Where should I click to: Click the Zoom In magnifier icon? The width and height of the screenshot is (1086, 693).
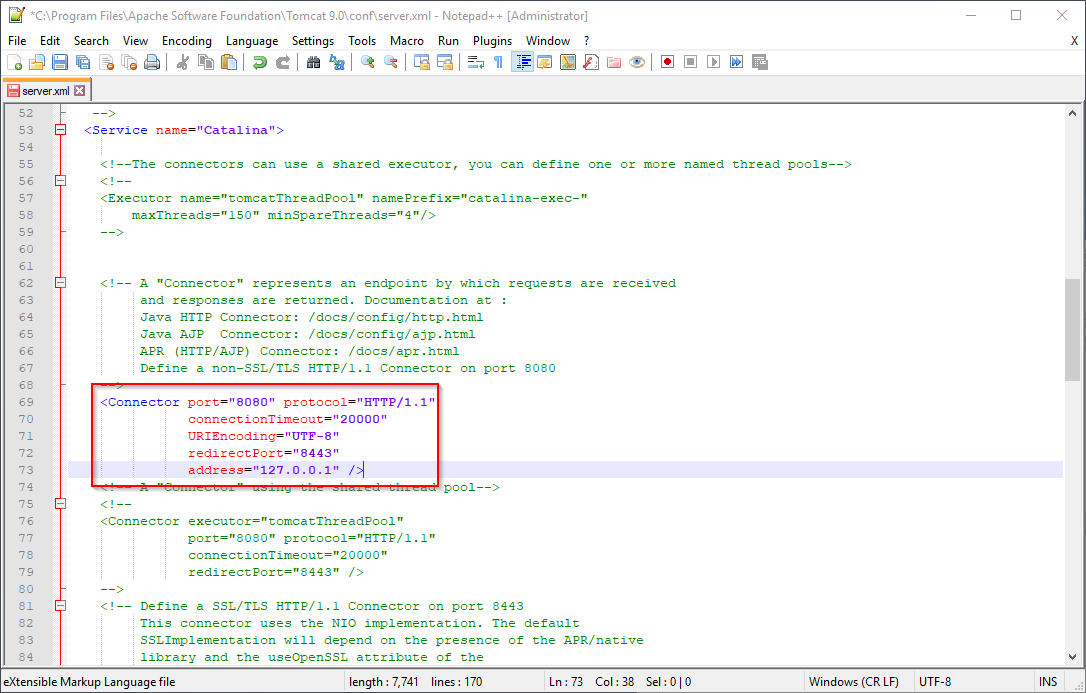click(368, 62)
